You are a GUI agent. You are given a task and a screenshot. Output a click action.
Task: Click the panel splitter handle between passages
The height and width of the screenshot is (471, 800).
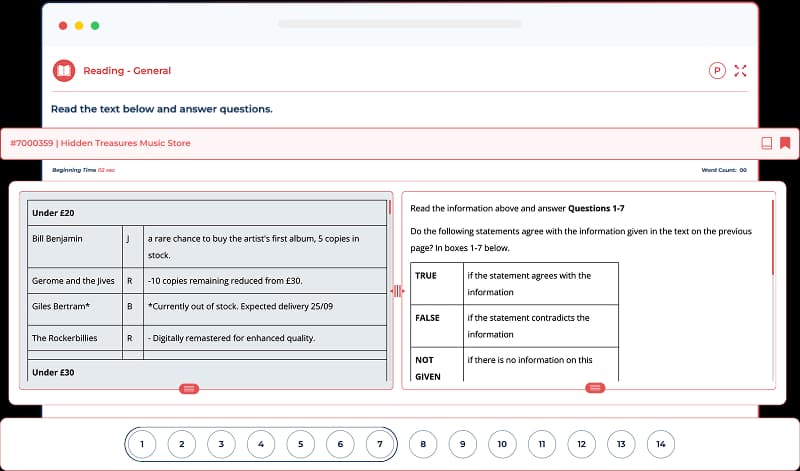click(397, 290)
